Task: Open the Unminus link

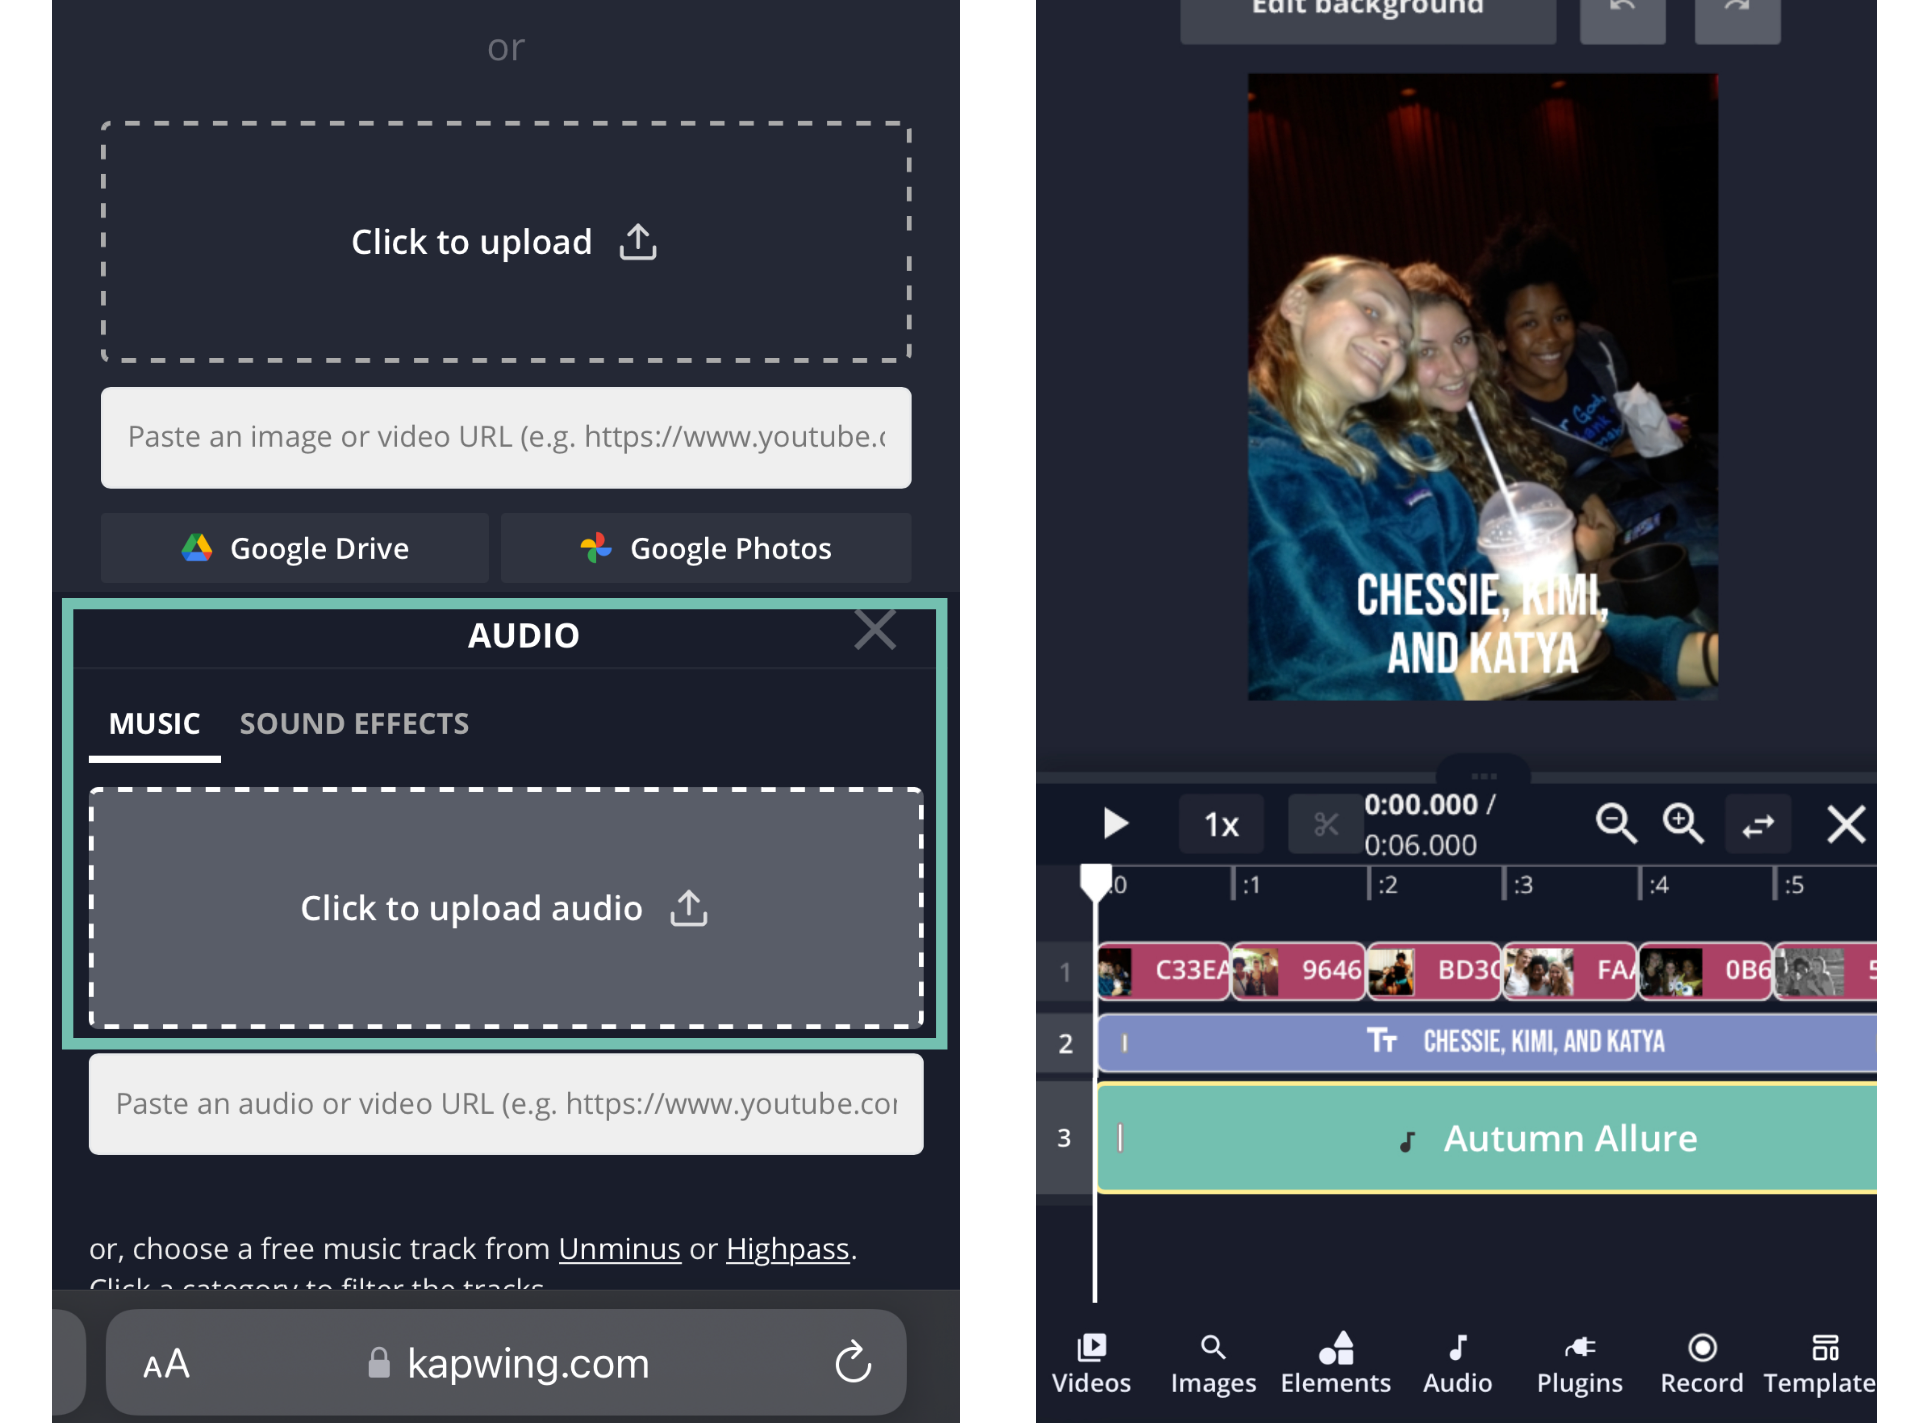Action: [619, 1249]
